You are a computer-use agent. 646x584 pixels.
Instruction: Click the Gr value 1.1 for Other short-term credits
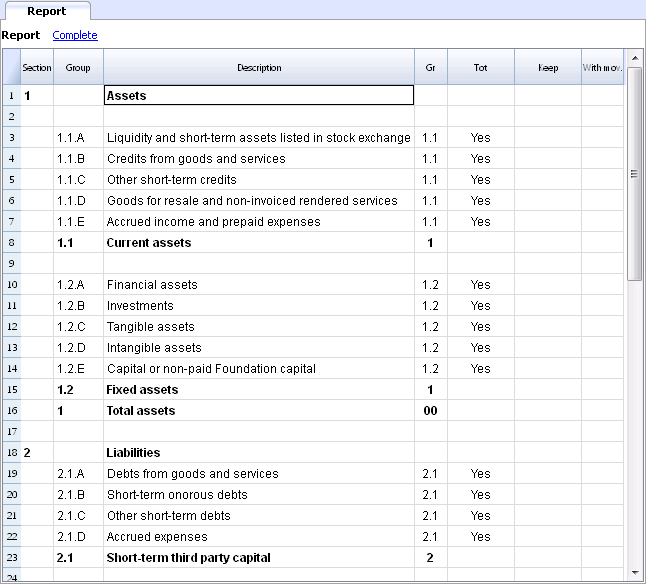(x=431, y=180)
